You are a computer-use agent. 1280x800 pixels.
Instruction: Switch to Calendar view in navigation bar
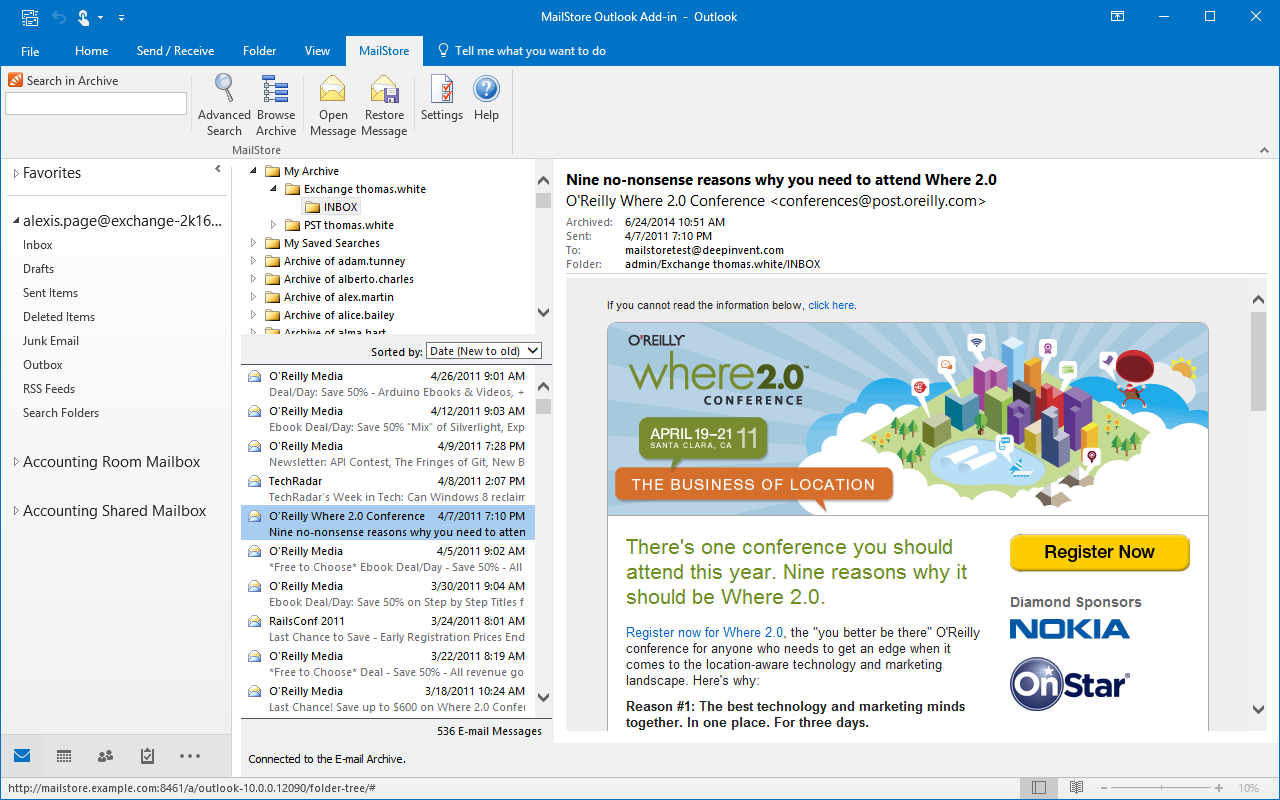coord(64,756)
